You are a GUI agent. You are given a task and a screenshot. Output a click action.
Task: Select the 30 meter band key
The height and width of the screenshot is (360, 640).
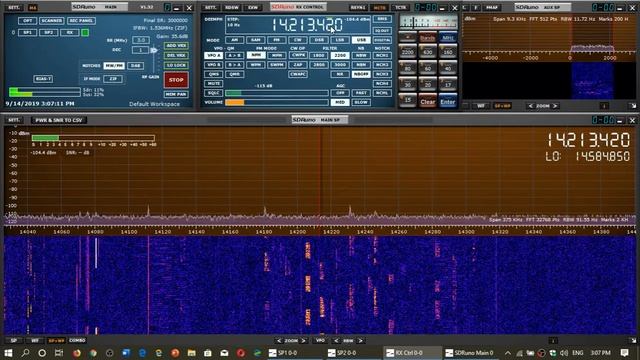coord(407,84)
